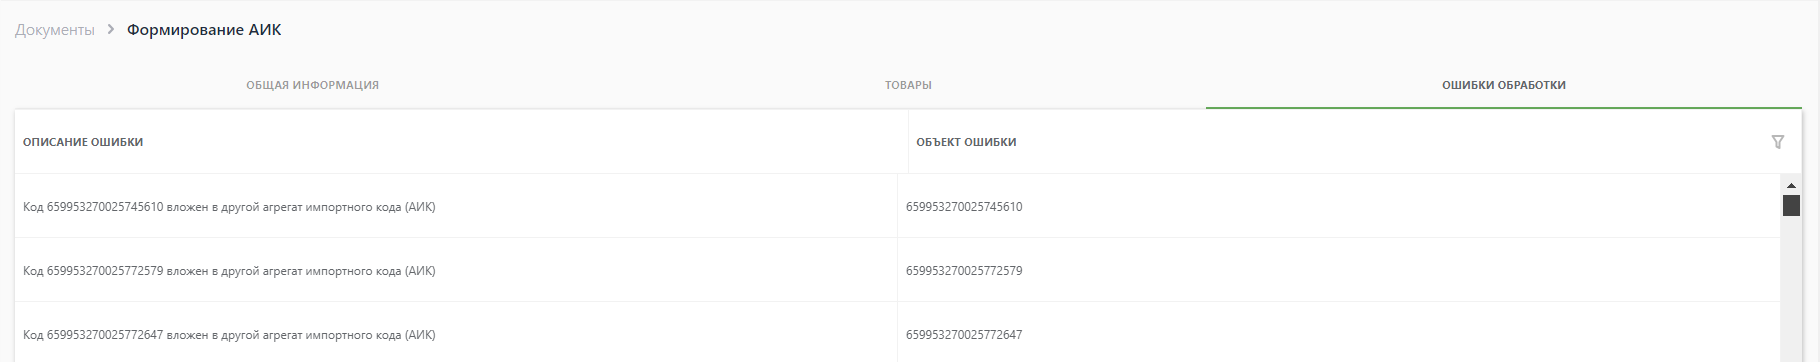Switch to the Общая информация tab
This screenshot has width=1820, height=362.
click(312, 85)
